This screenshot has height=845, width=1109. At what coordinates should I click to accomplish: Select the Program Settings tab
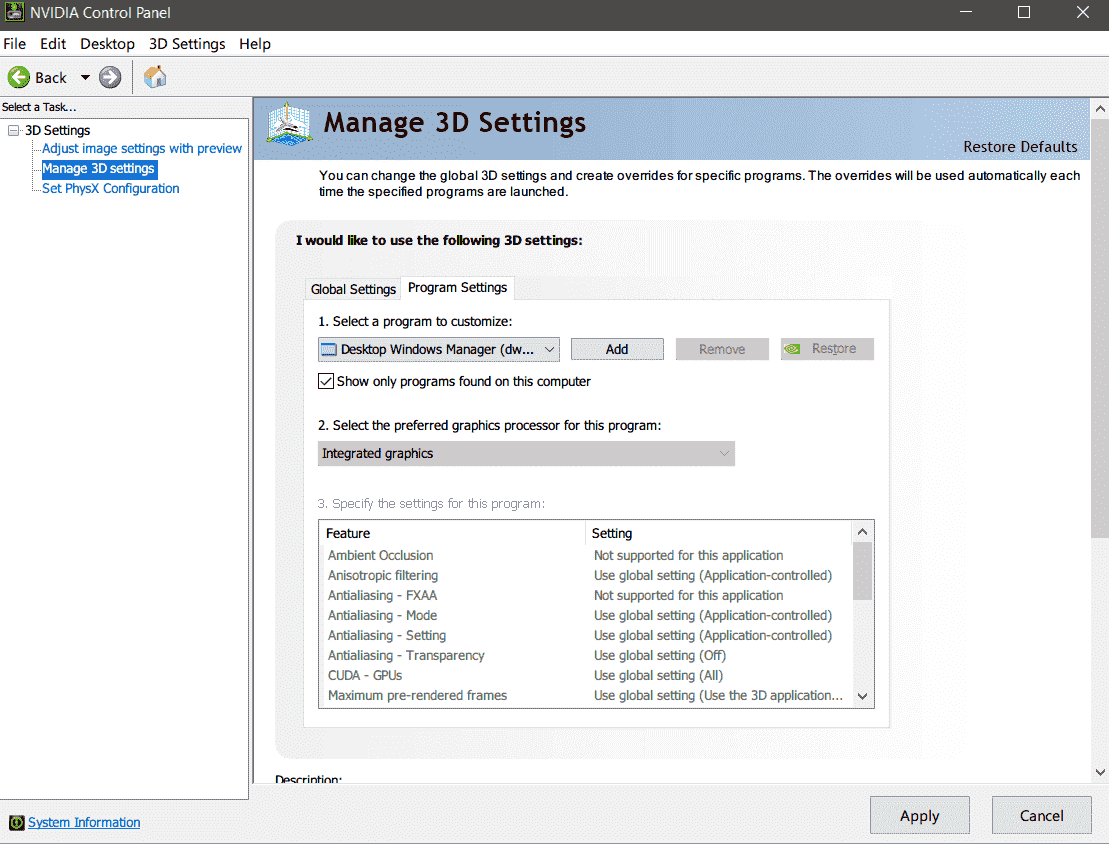click(458, 288)
